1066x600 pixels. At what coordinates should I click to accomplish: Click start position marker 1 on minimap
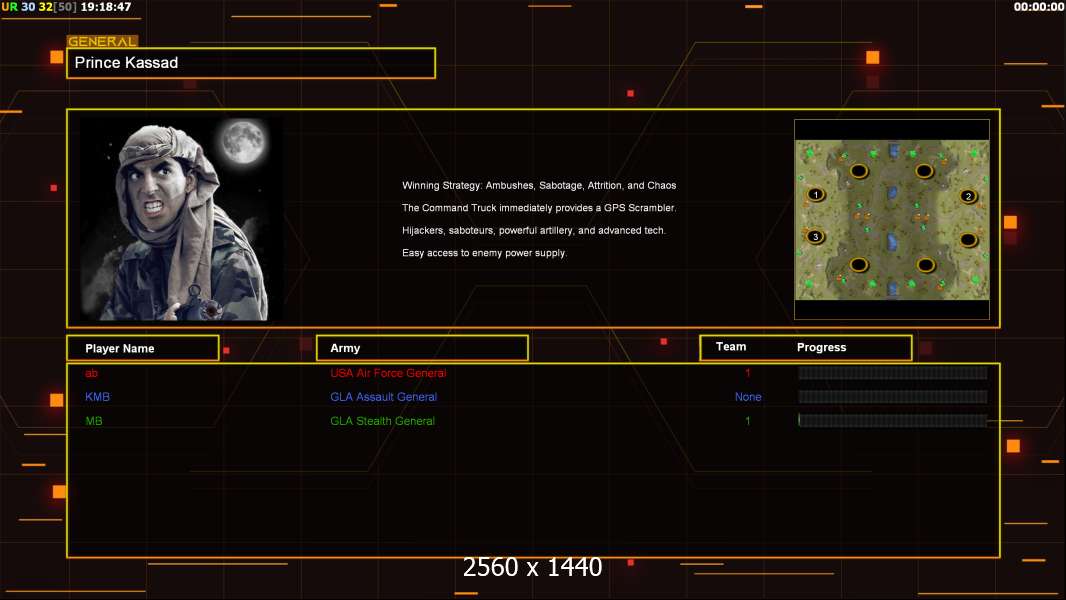point(816,195)
